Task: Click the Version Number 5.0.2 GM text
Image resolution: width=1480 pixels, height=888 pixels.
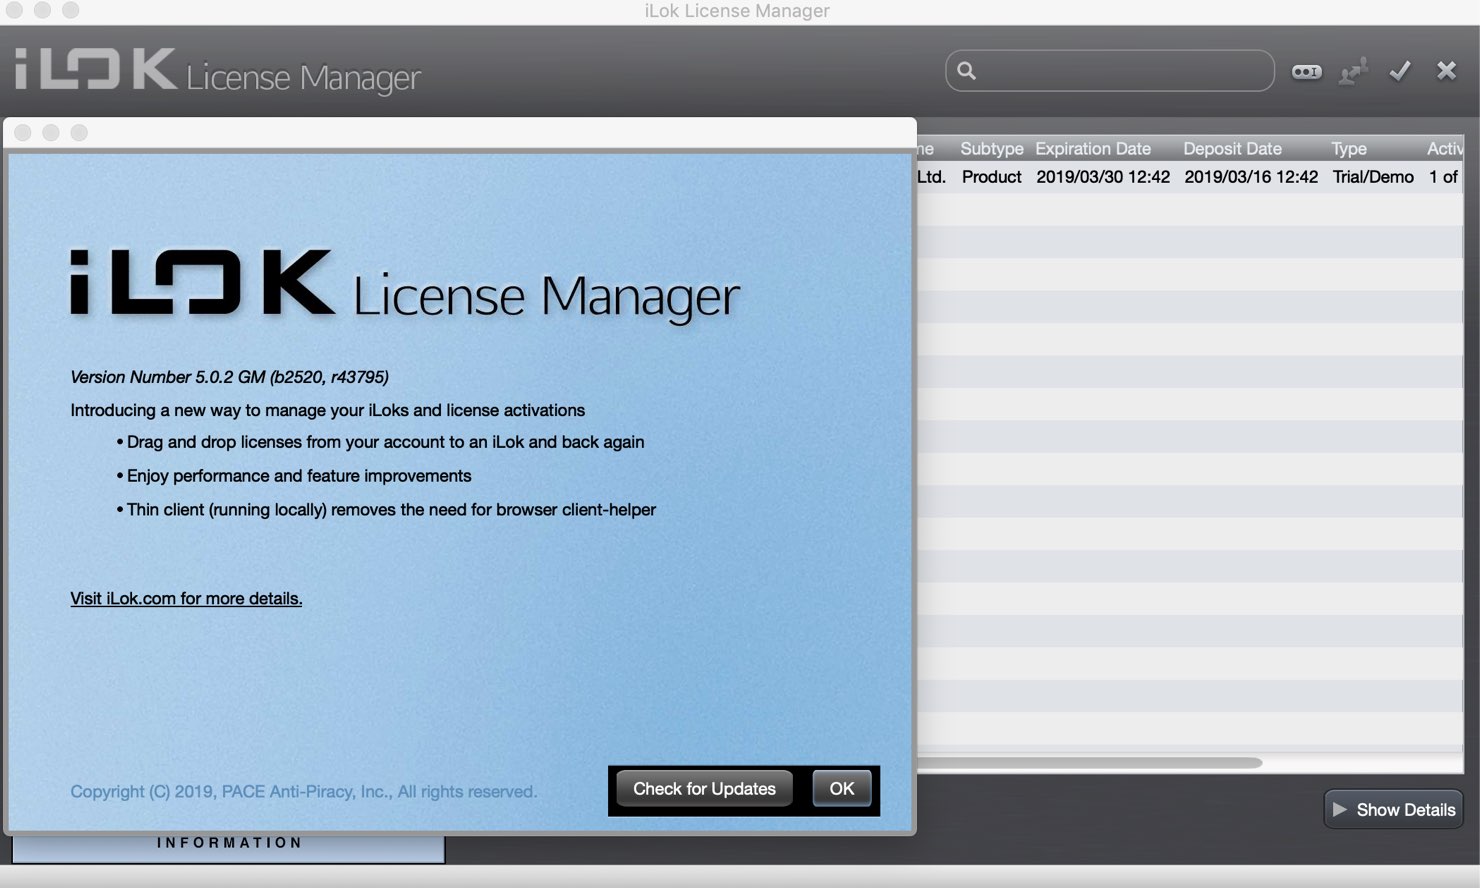Action: [229, 377]
